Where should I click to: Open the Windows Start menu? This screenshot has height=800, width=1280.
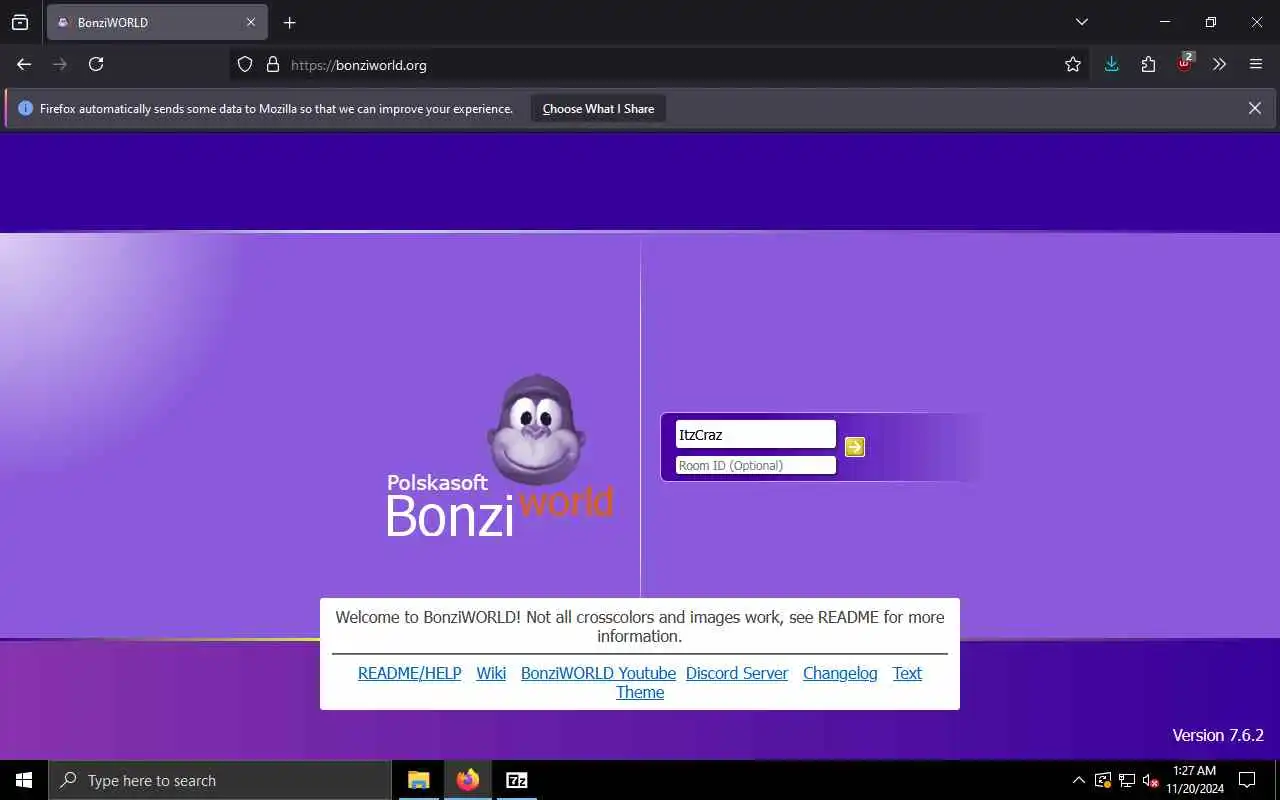point(24,780)
